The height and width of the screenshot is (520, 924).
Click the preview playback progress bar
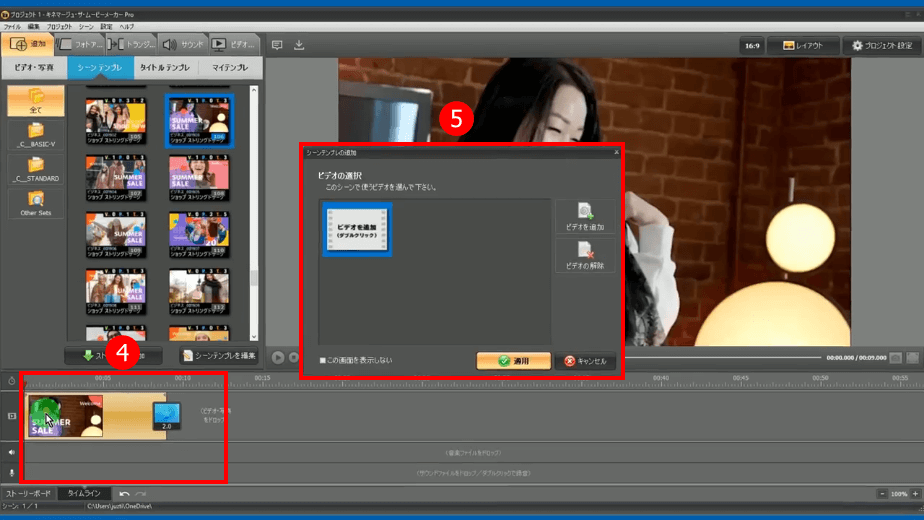pyautogui.click(x=720, y=357)
